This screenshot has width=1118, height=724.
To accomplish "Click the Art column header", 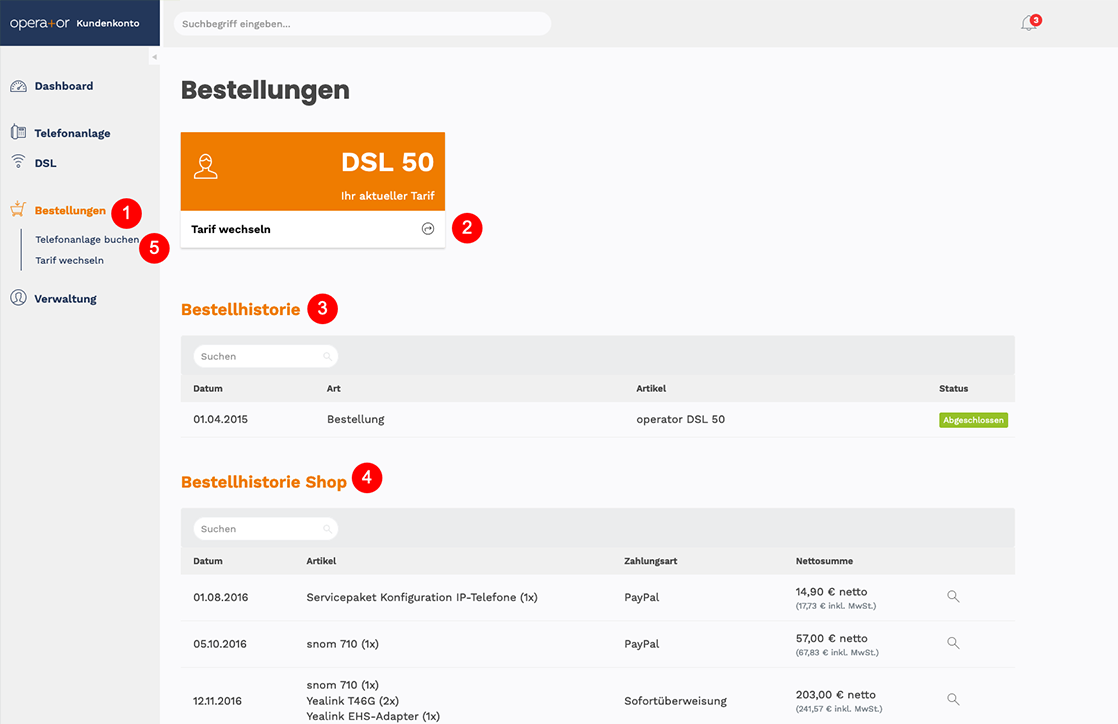I will point(334,389).
